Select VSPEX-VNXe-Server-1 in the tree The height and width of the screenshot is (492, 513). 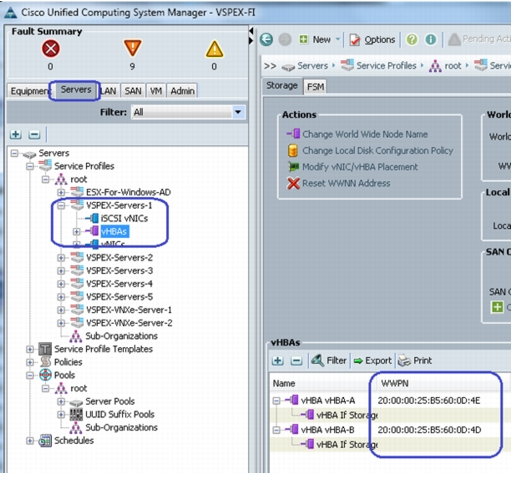click(x=129, y=310)
